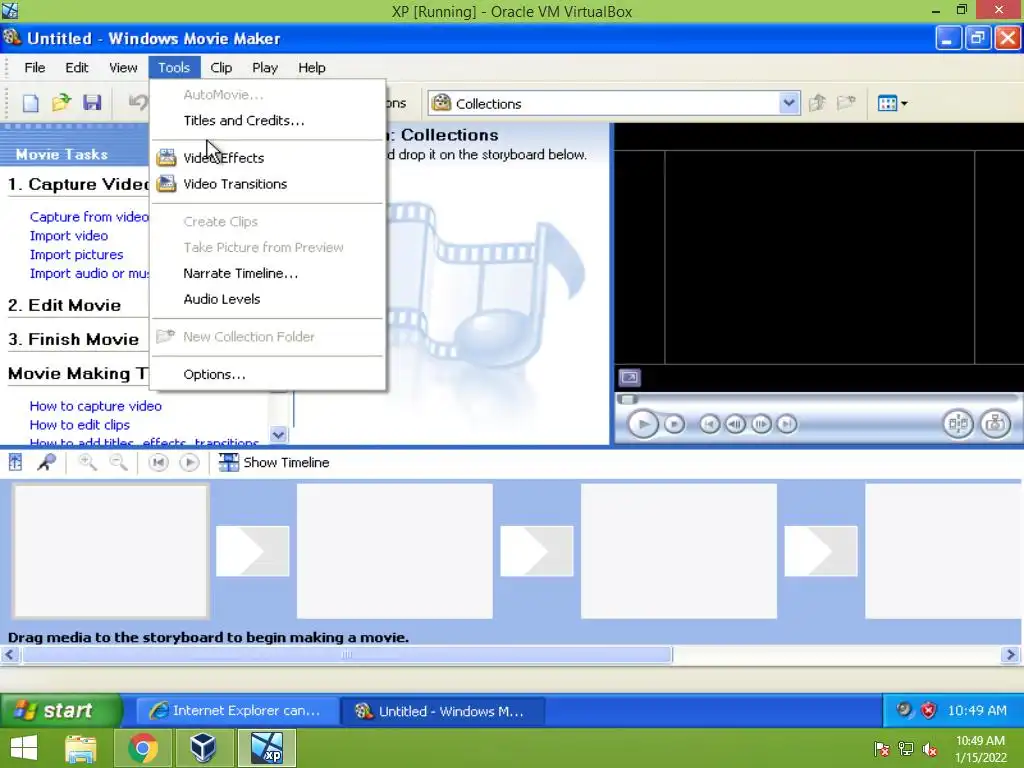Click the New Project toolbar icon
Viewport: 1024px width, 768px height.
click(x=30, y=103)
